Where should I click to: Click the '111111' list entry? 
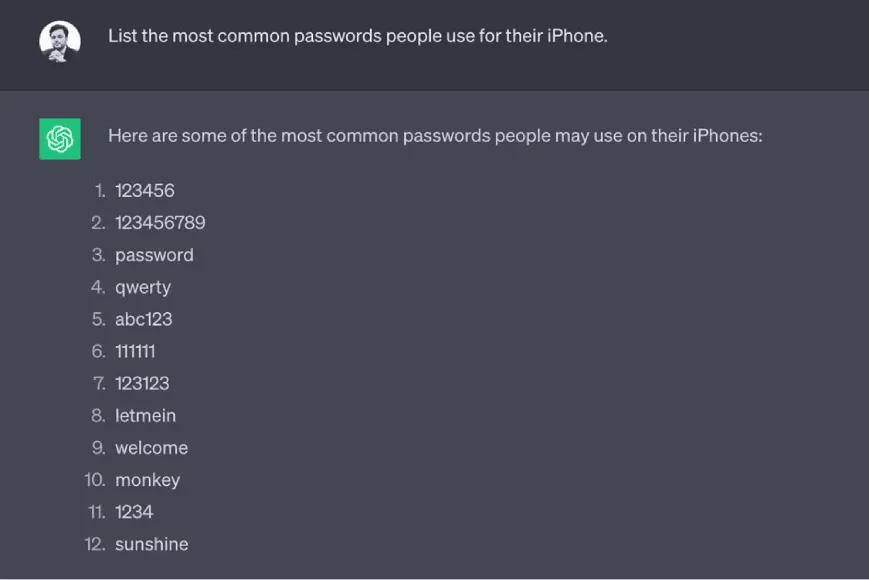[135, 351]
